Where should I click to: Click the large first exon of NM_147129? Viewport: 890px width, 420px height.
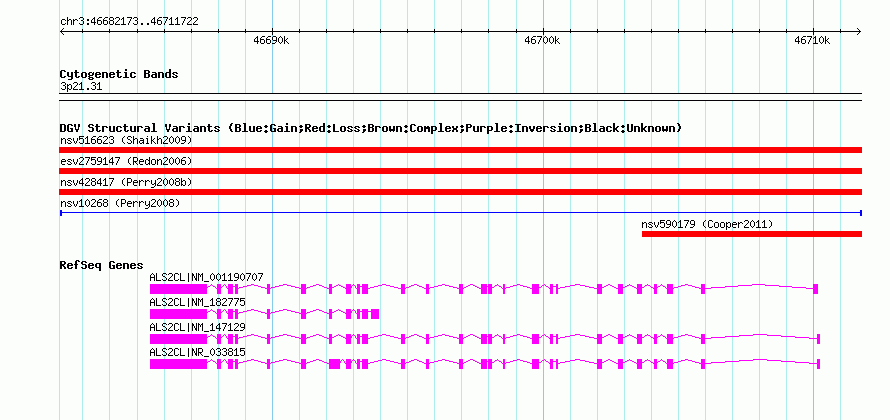pos(178,339)
